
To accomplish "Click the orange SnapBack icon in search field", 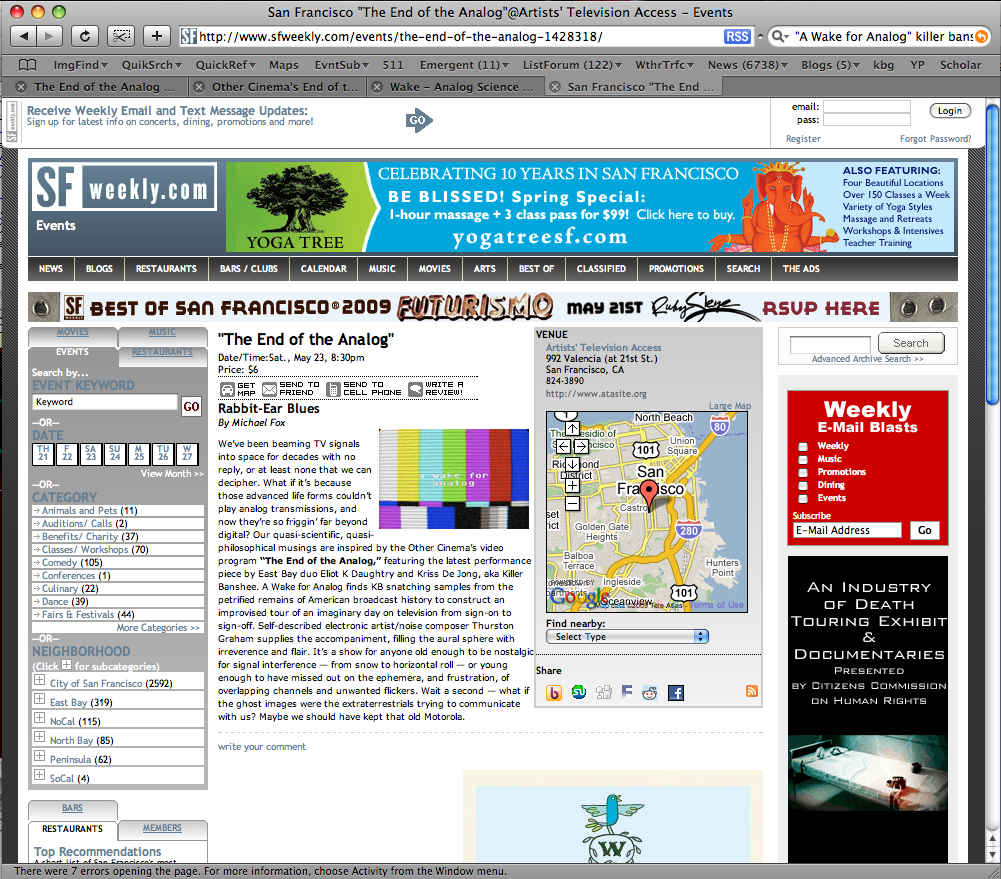I will tap(981, 37).
